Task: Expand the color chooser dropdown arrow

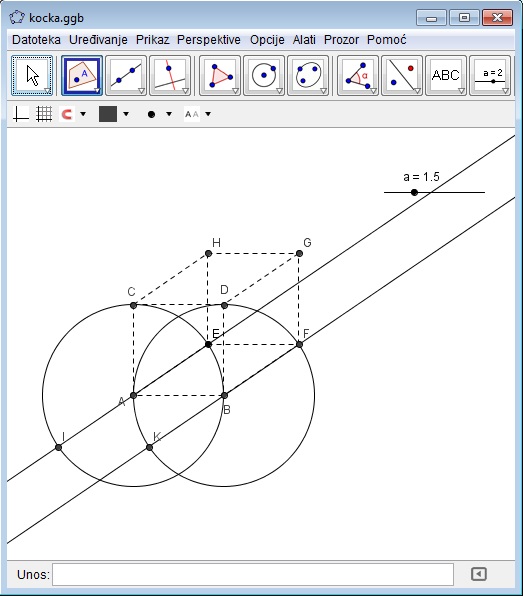Action: coord(126,114)
